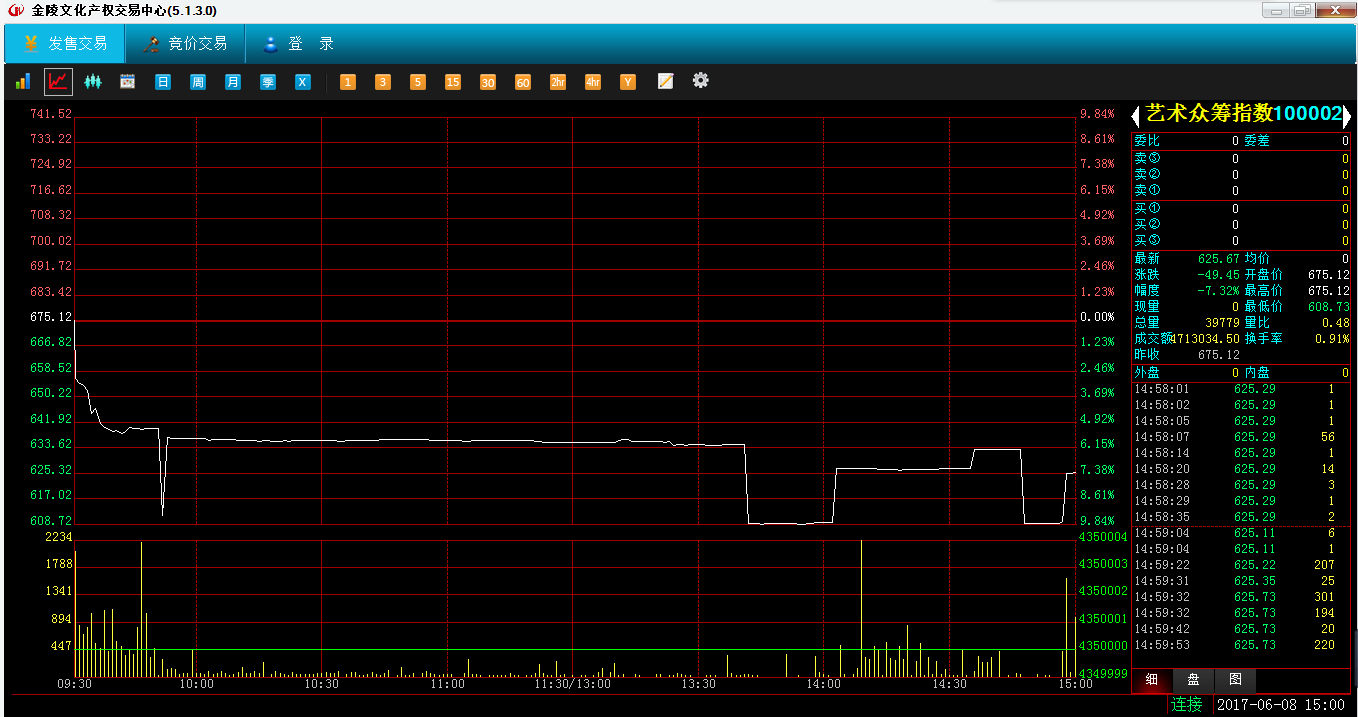Click the 连接 connection status

(x=1187, y=705)
